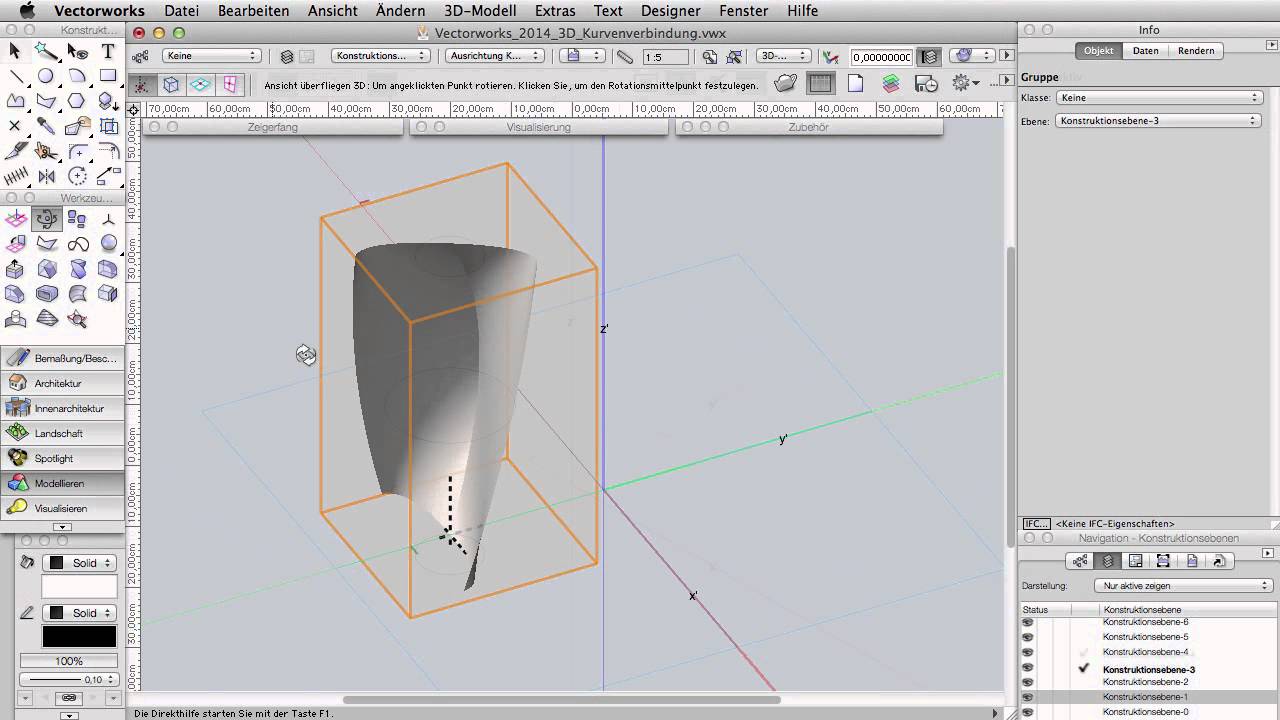Switch to the Rendern tab in Info palette
The image size is (1280, 720).
1196,51
